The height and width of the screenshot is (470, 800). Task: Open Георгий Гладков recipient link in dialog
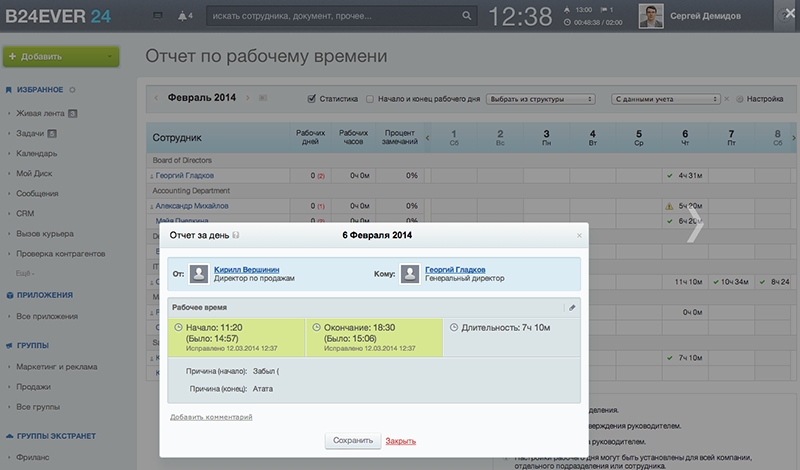coord(455,269)
